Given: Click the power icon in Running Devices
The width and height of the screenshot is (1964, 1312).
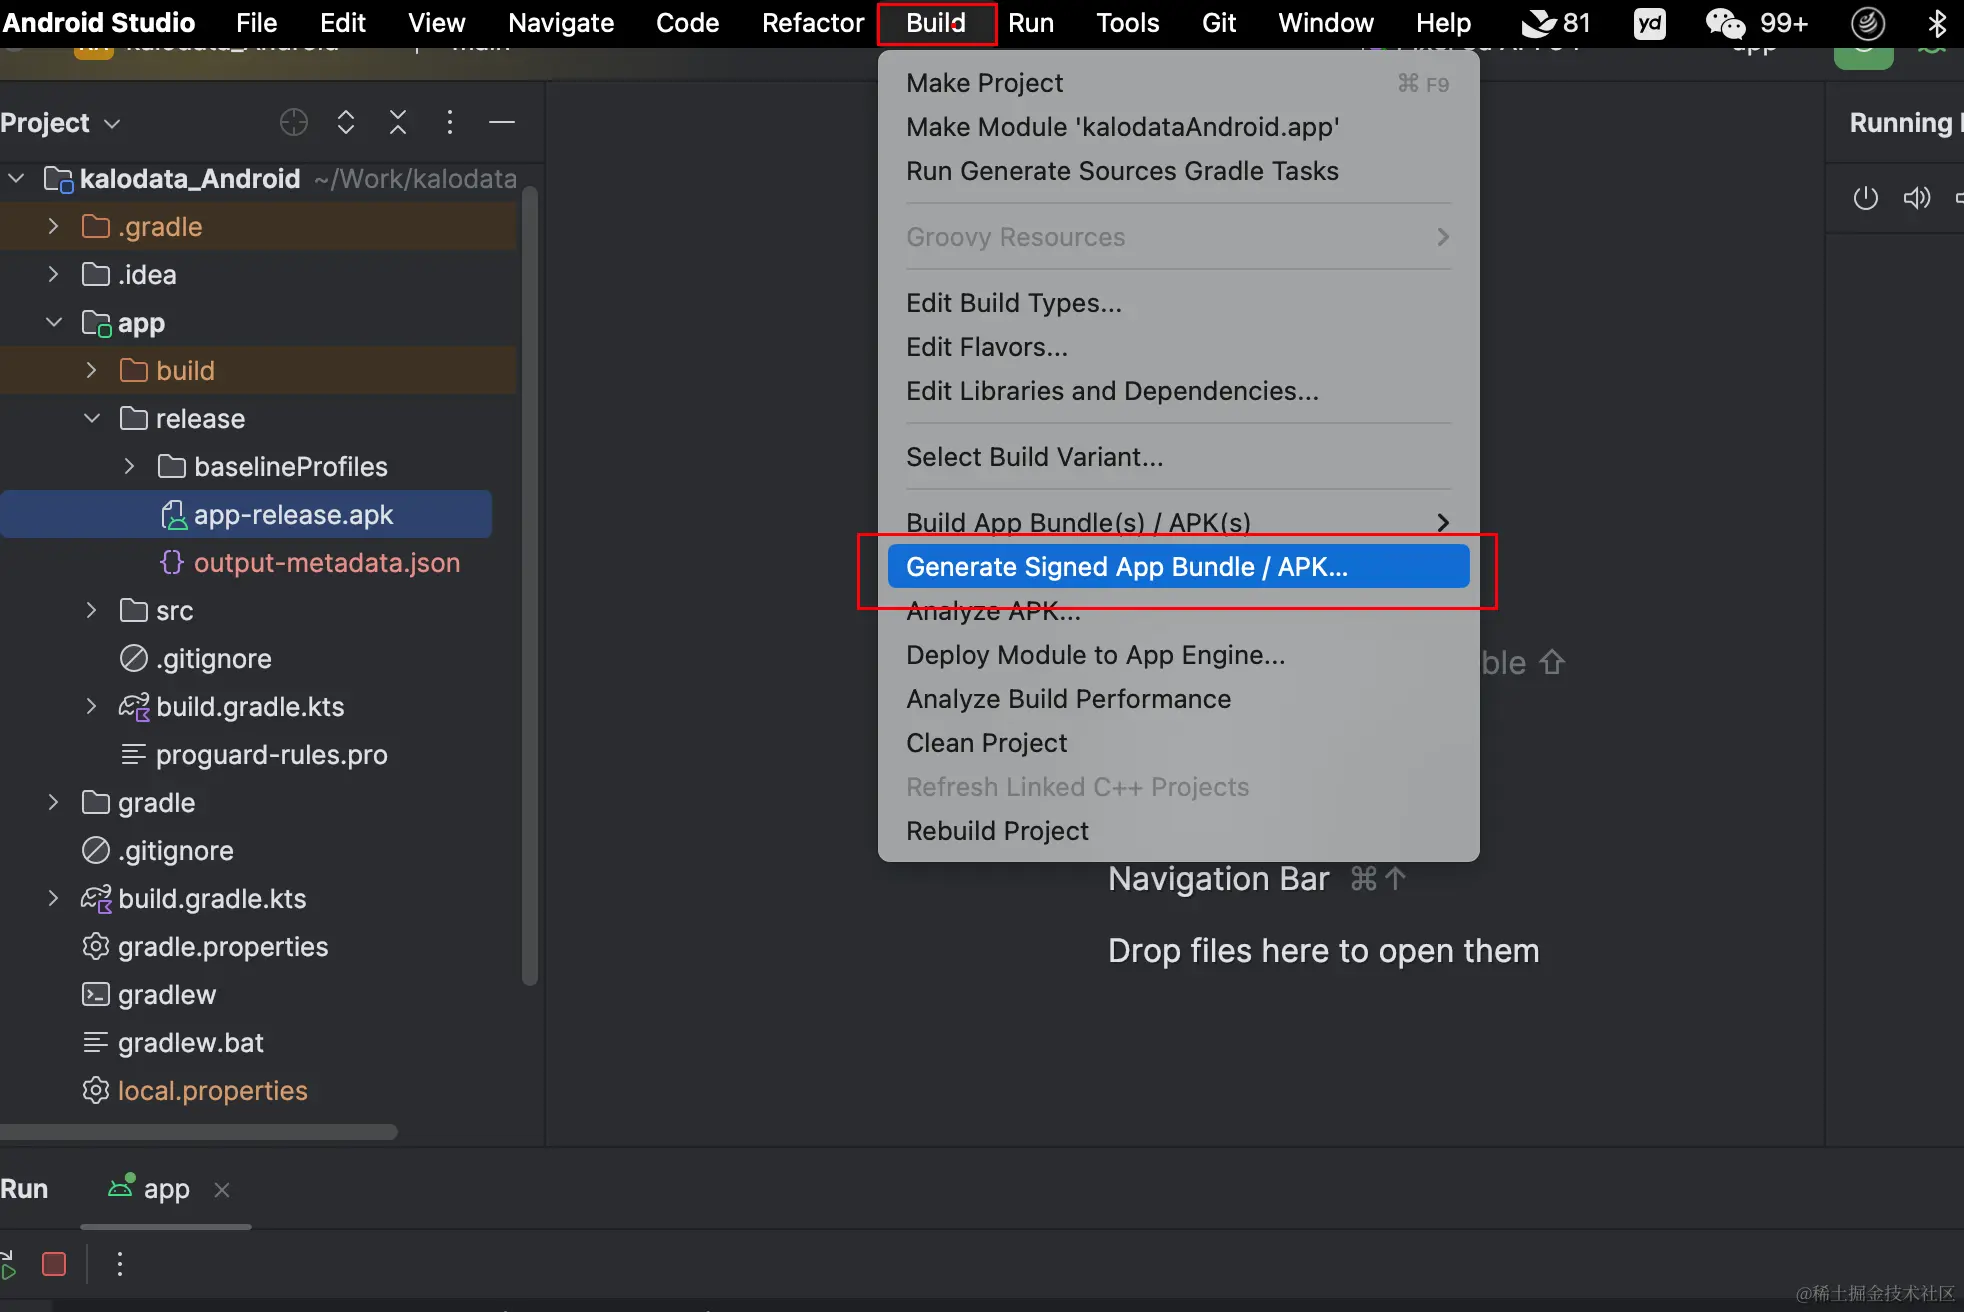Looking at the screenshot, I should click(x=1865, y=198).
